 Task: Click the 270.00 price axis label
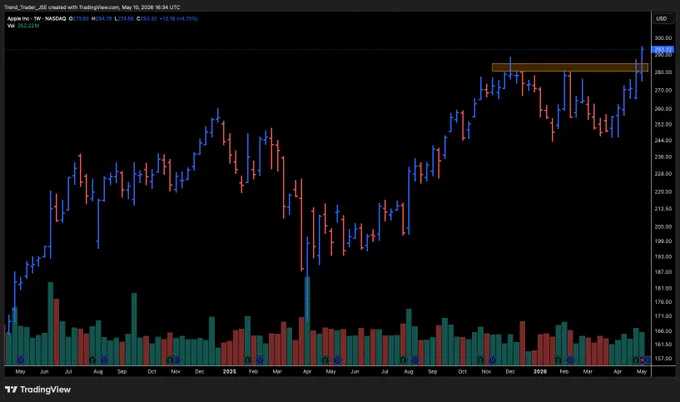tap(663, 91)
